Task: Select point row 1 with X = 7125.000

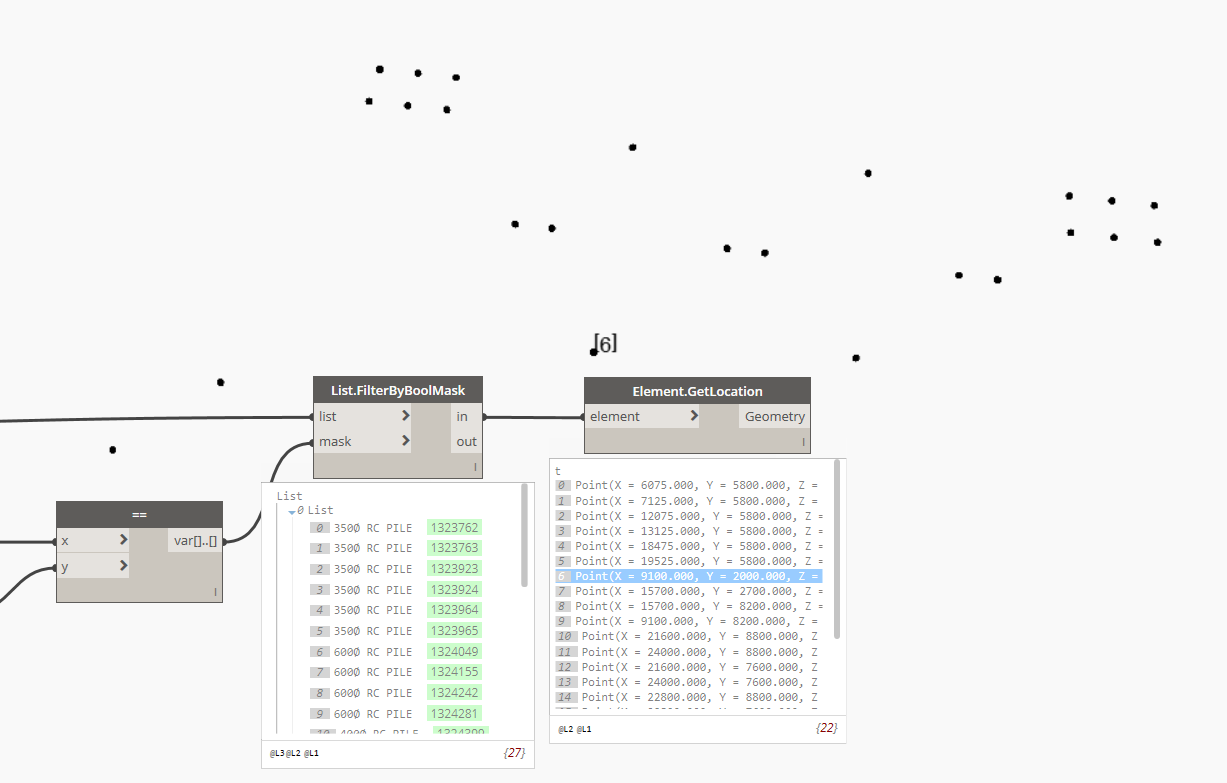Action: point(689,501)
